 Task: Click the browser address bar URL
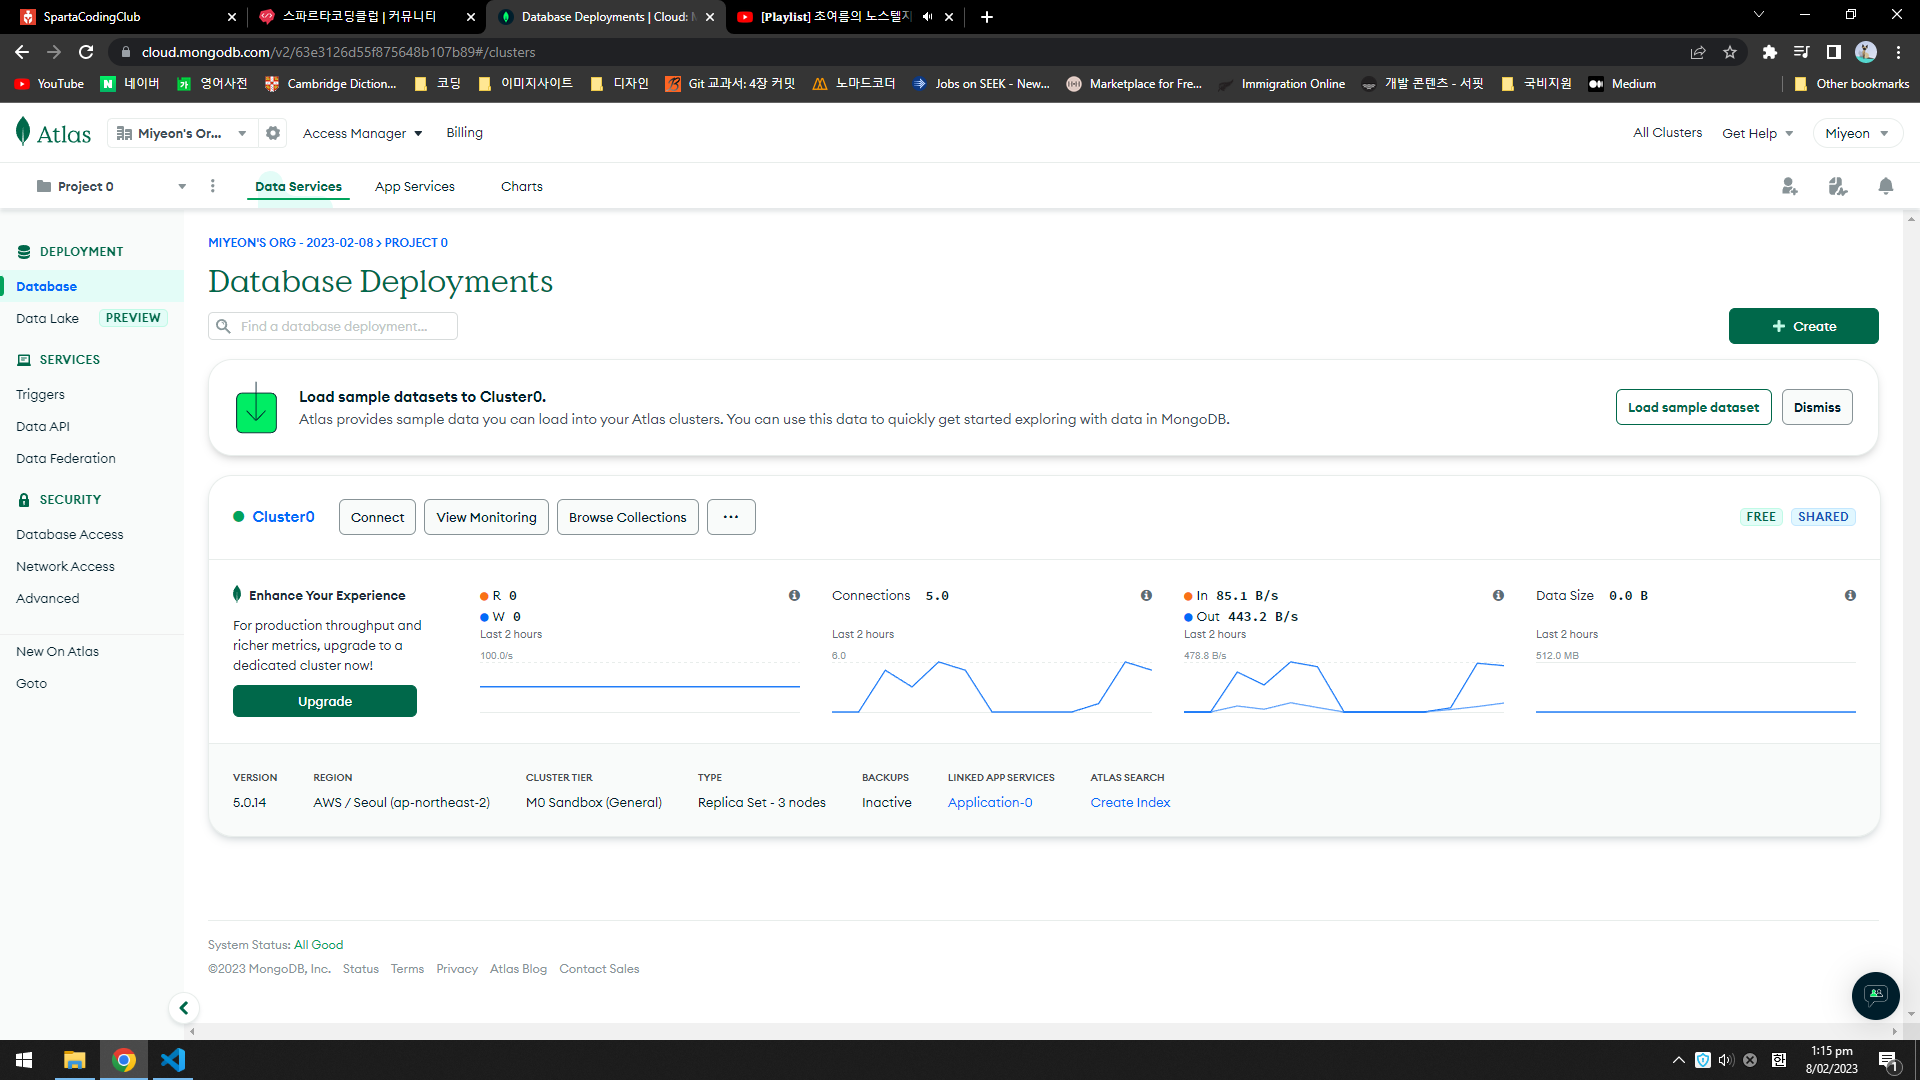[x=338, y=52]
